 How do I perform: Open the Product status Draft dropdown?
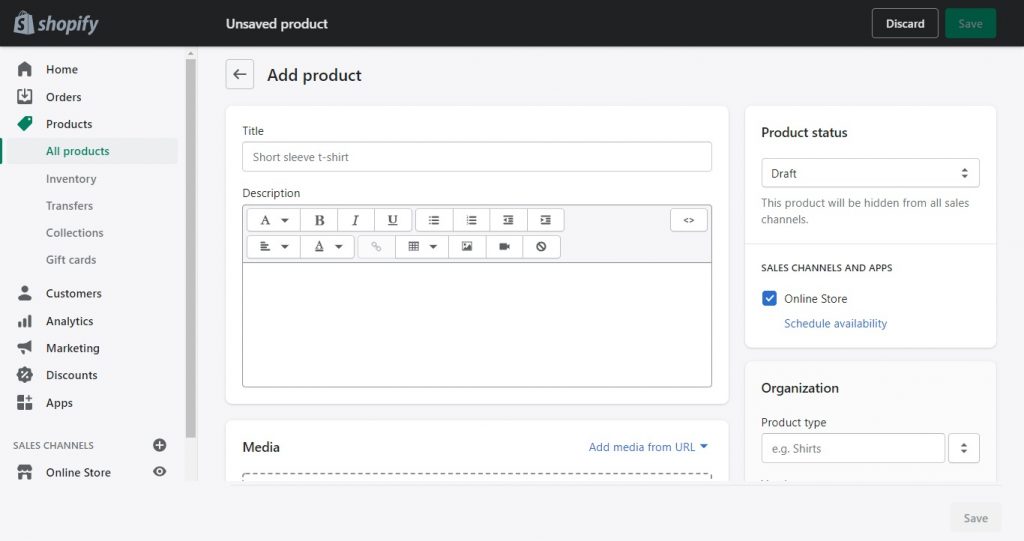tap(870, 173)
